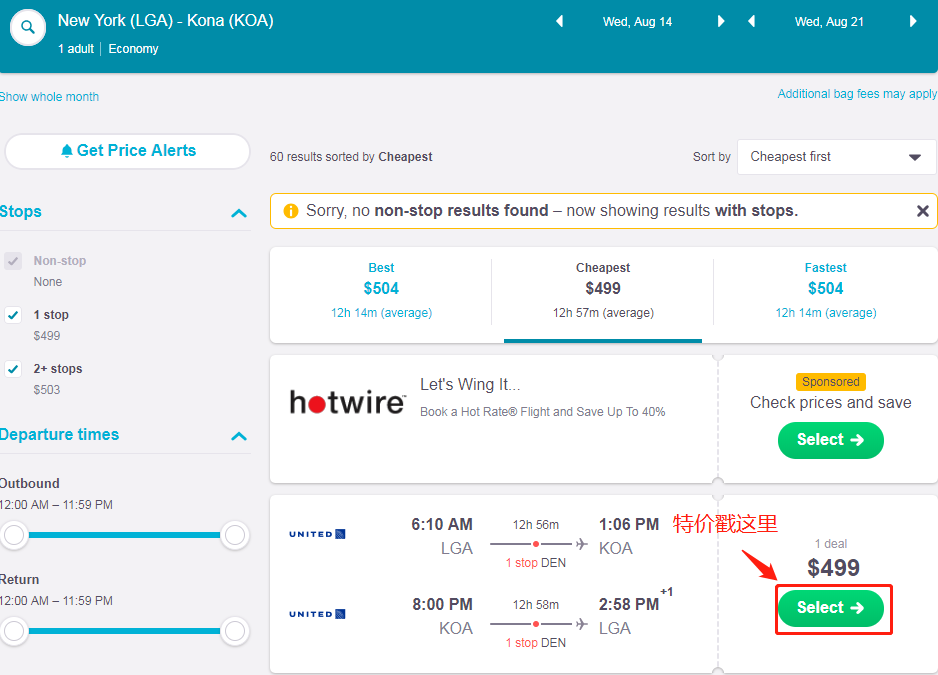Click Get Price Alerts button

coord(127,151)
